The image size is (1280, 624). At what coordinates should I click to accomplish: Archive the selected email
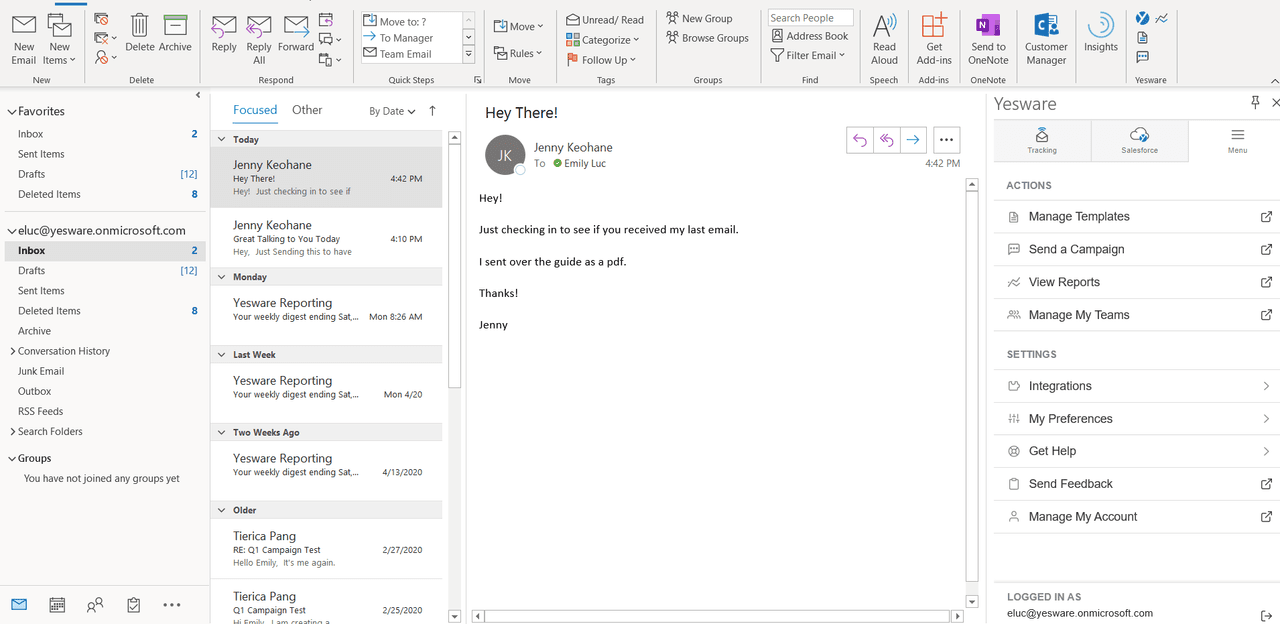pos(175,33)
